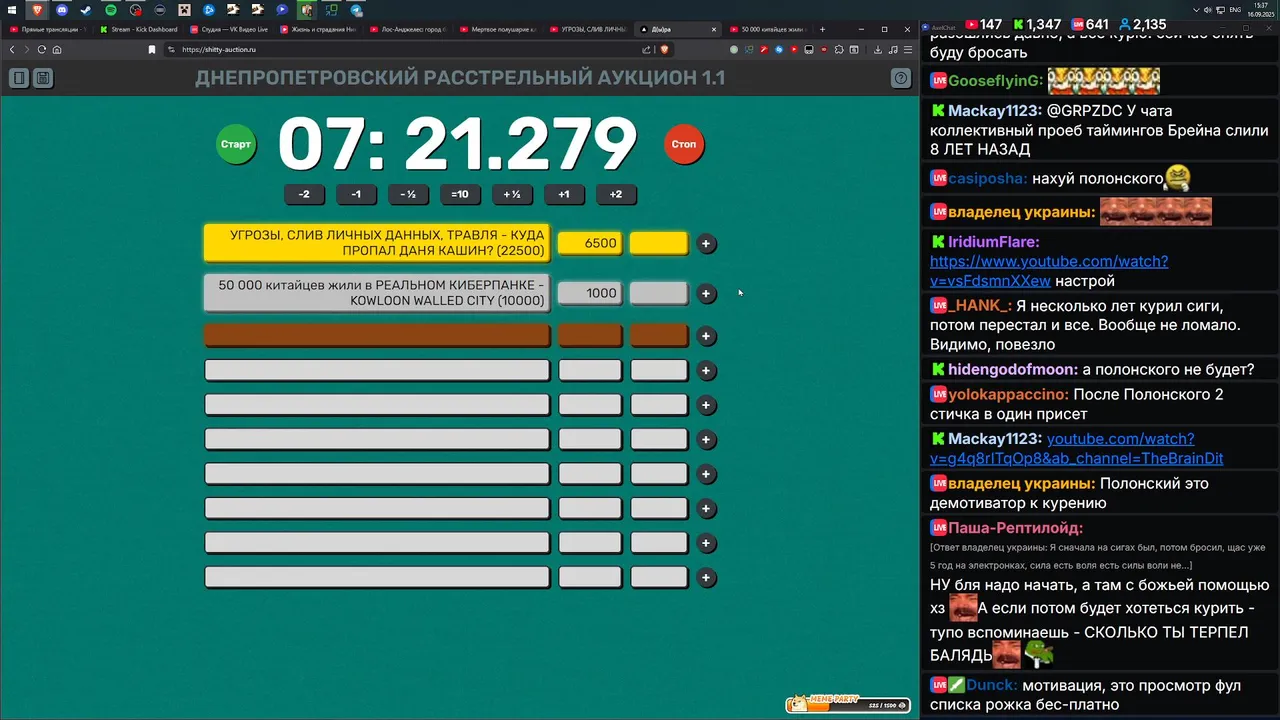
Task: Start the auction timer with Старт
Action: (x=236, y=144)
